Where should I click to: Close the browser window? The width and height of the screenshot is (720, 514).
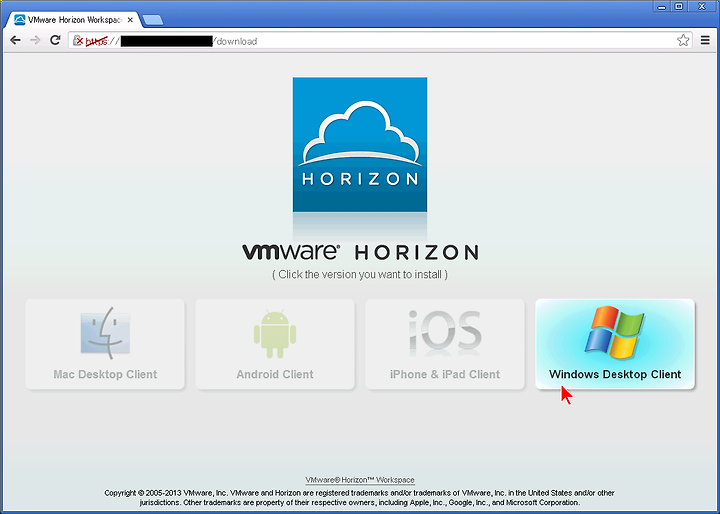702,6
